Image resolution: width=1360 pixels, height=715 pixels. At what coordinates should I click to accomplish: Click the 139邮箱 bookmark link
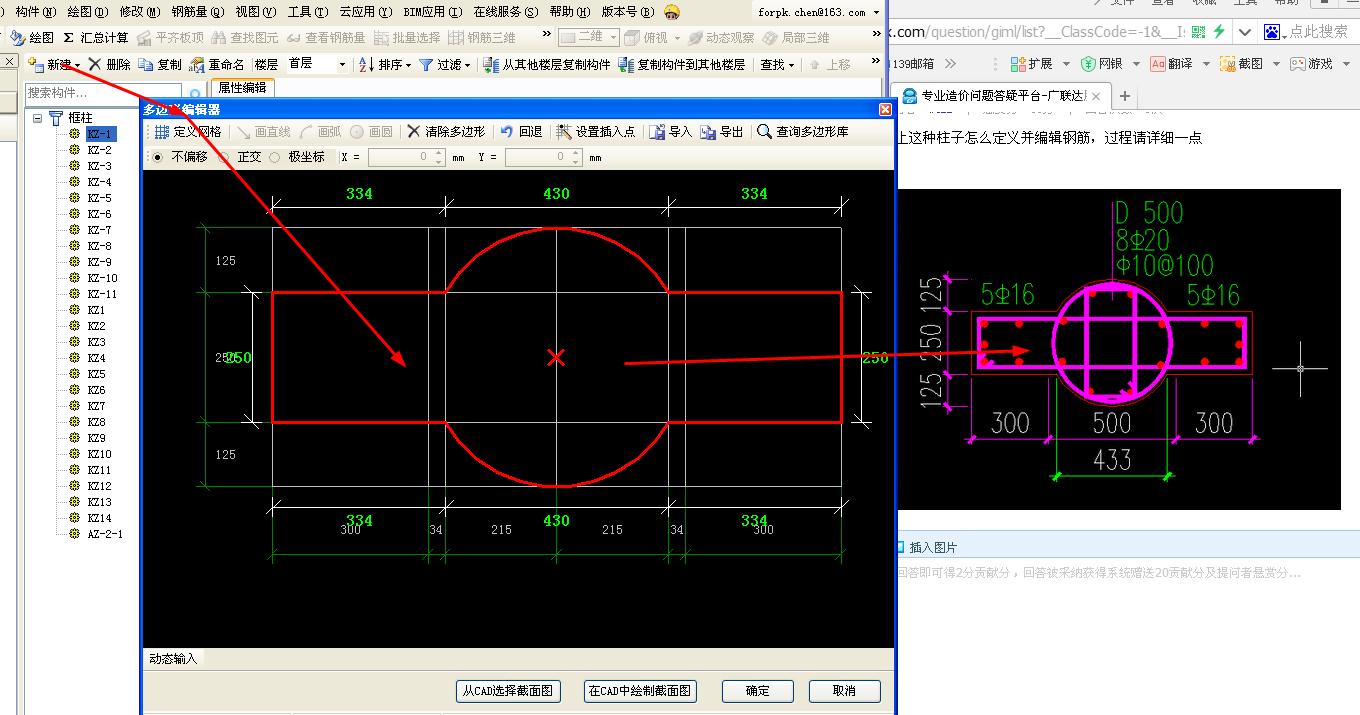[911, 63]
